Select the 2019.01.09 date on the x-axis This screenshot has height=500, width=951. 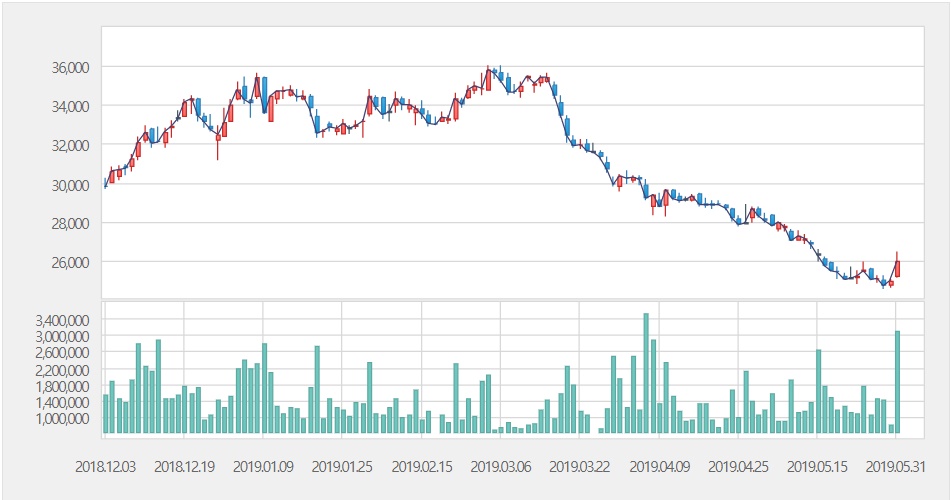[263, 466]
